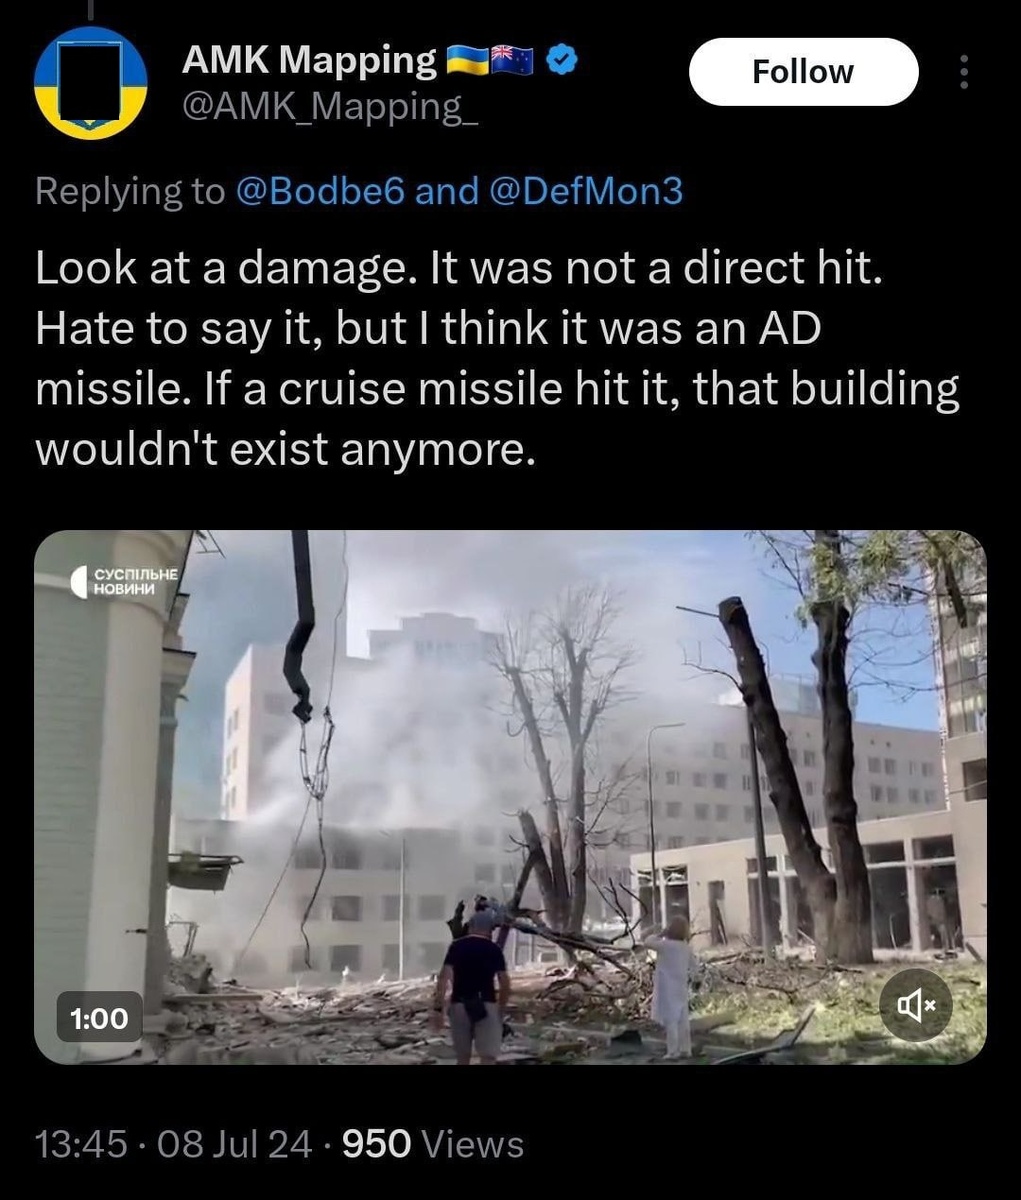The width and height of the screenshot is (1021, 1200).
Task: Click the Ukraine flag emoji in name
Action: pyautogui.click(x=465, y=62)
